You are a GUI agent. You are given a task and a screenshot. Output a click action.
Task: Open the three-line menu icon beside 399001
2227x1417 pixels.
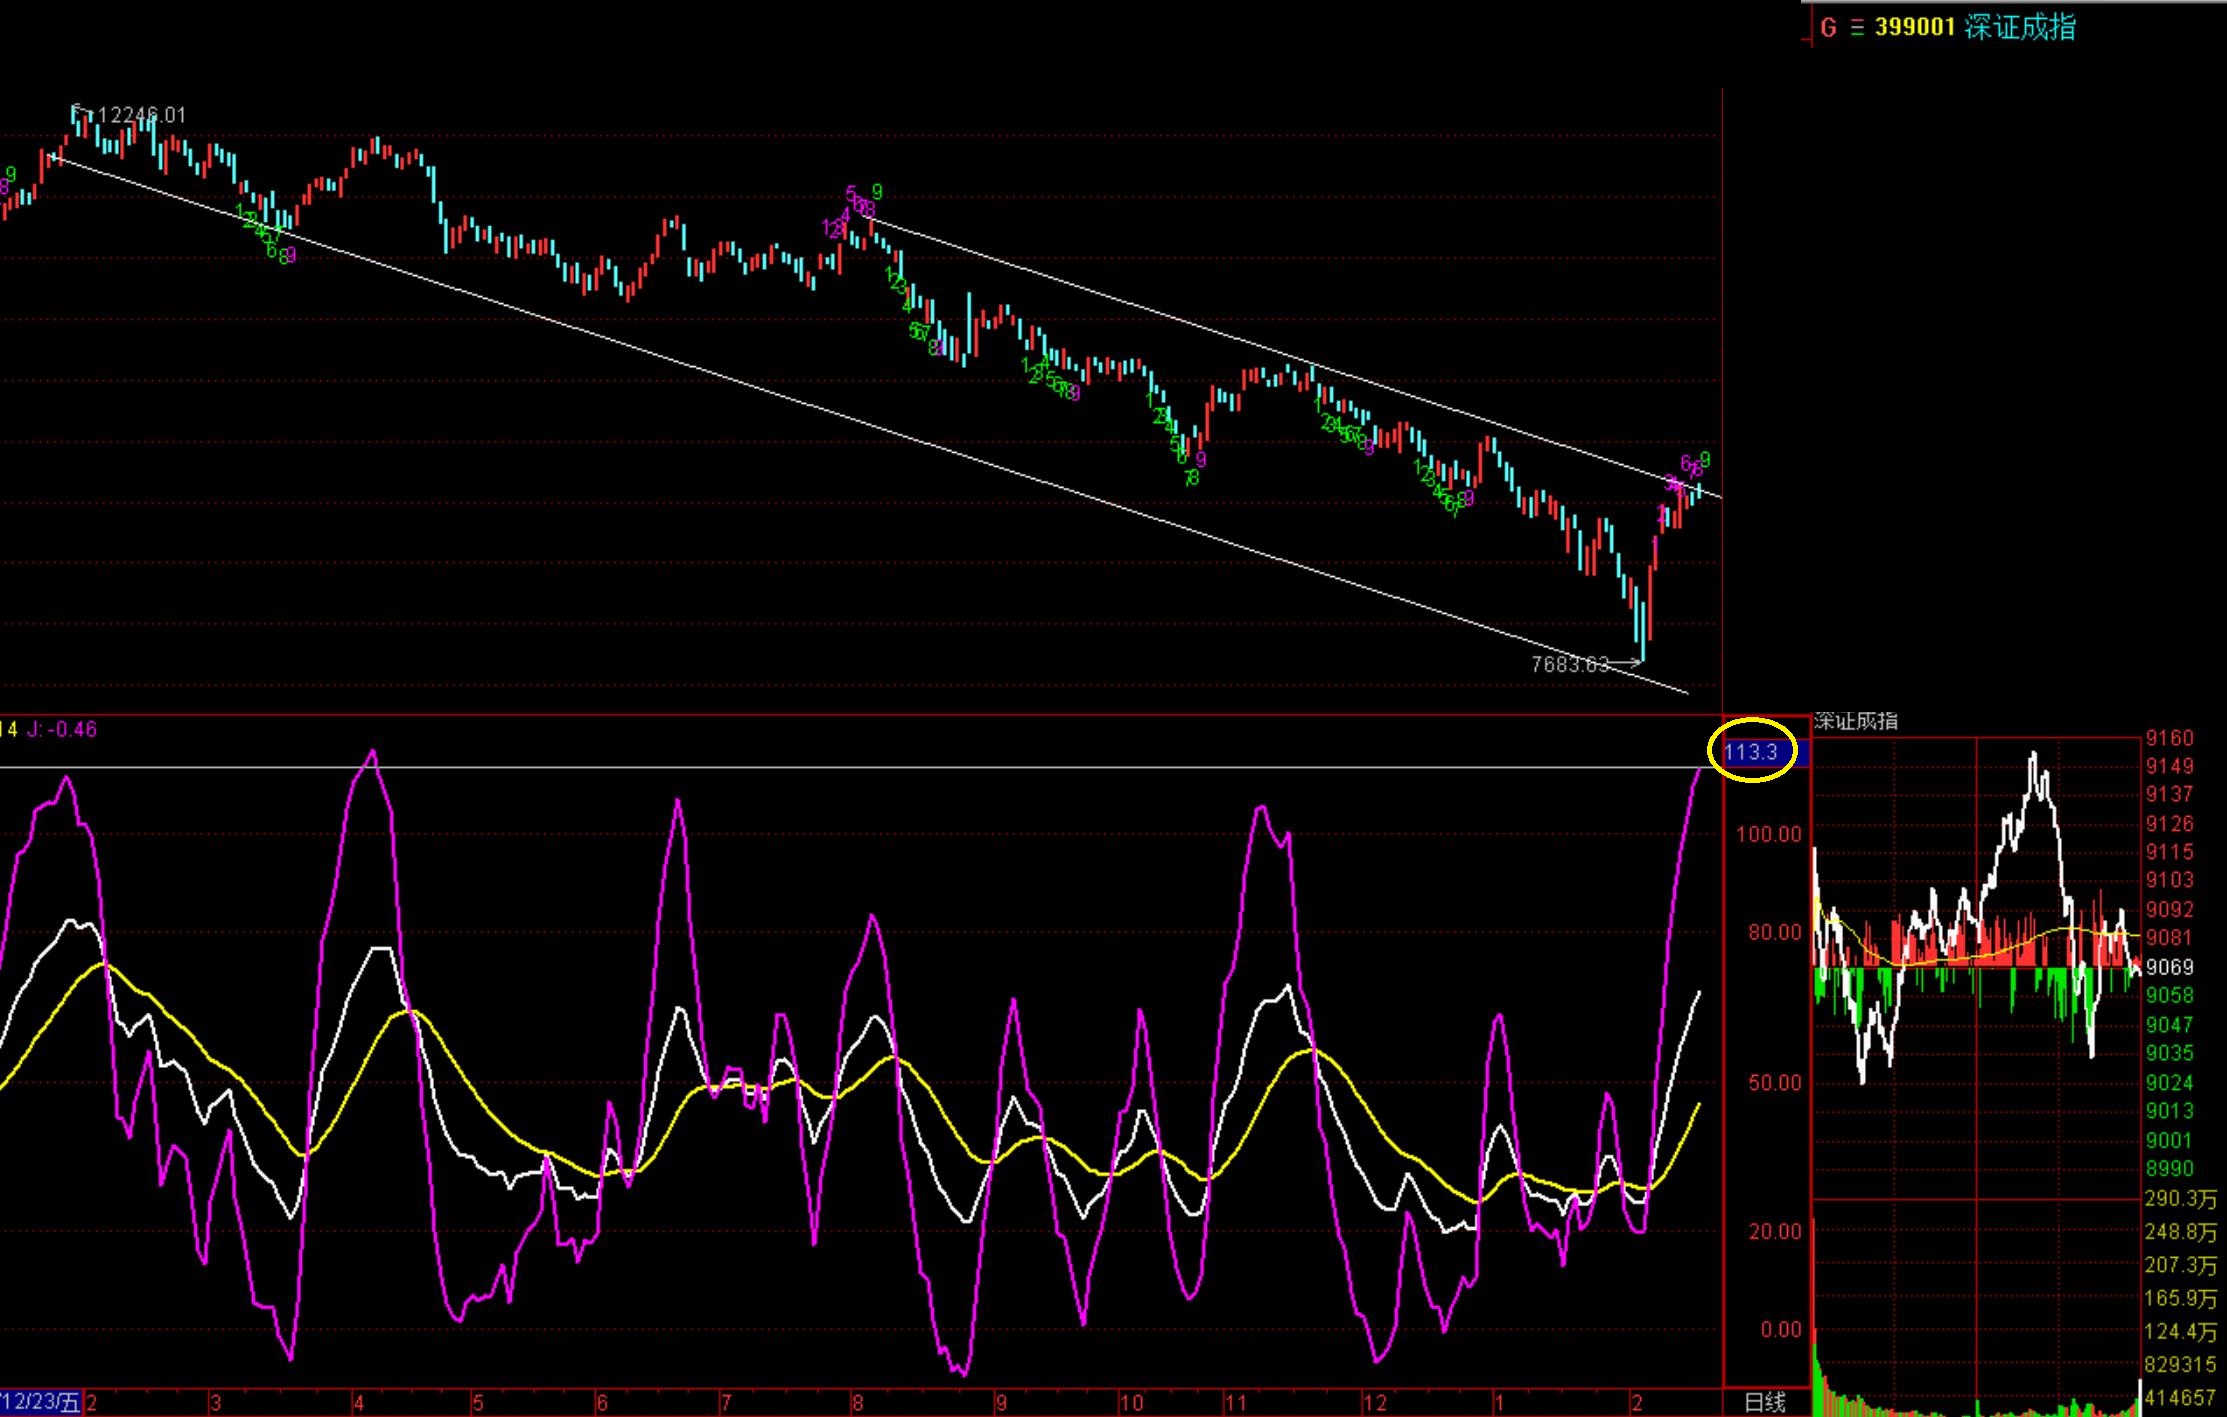click(x=1857, y=27)
